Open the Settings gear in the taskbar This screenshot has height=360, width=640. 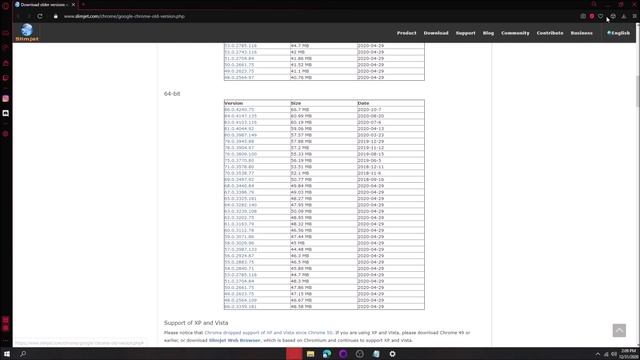pyautogui.click(x=392, y=354)
